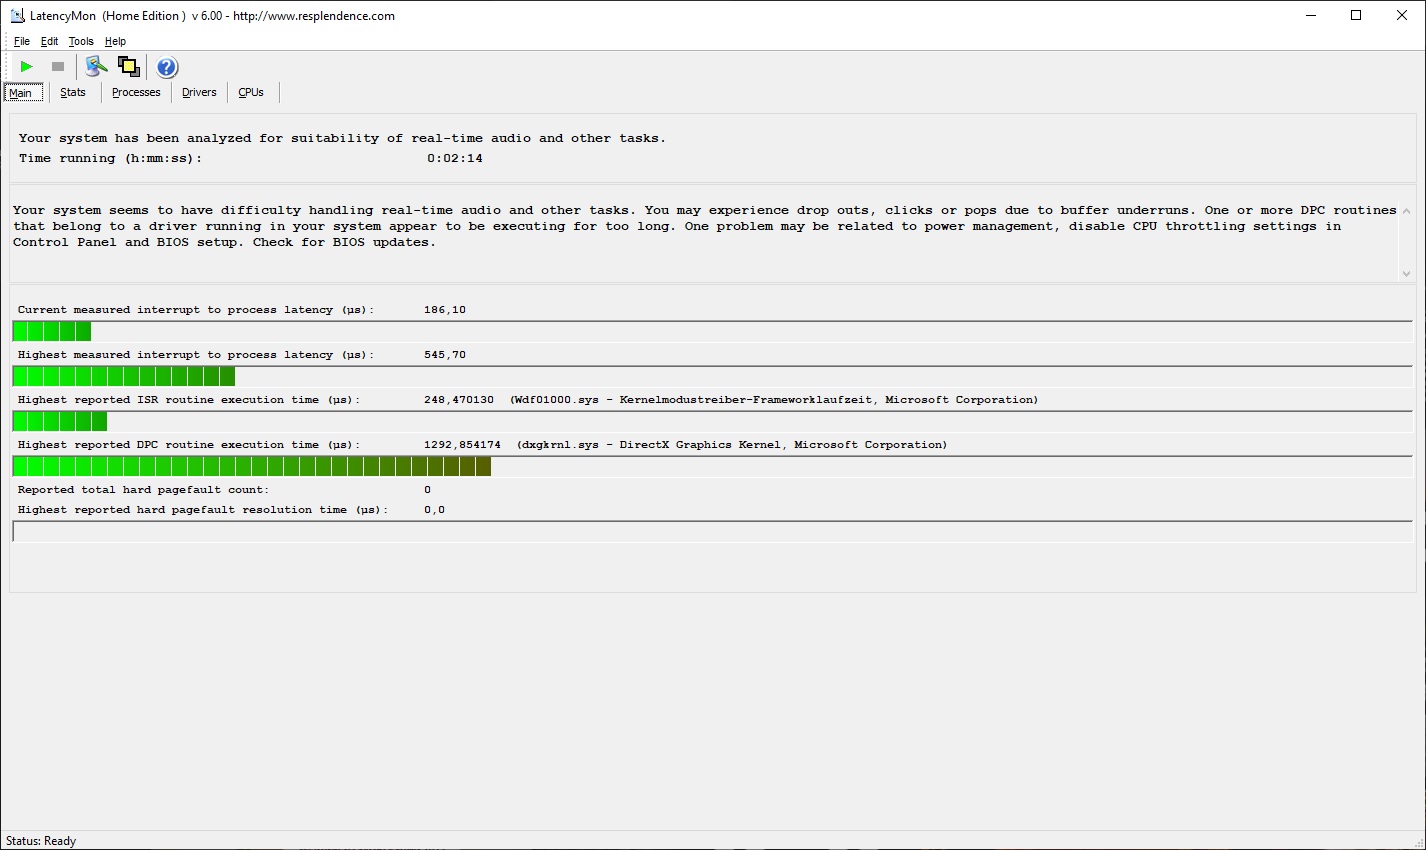The width and height of the screenshot is (1426, 850).
Task: Stop monitoring with the grey stop icon
Action: [58, 67]
